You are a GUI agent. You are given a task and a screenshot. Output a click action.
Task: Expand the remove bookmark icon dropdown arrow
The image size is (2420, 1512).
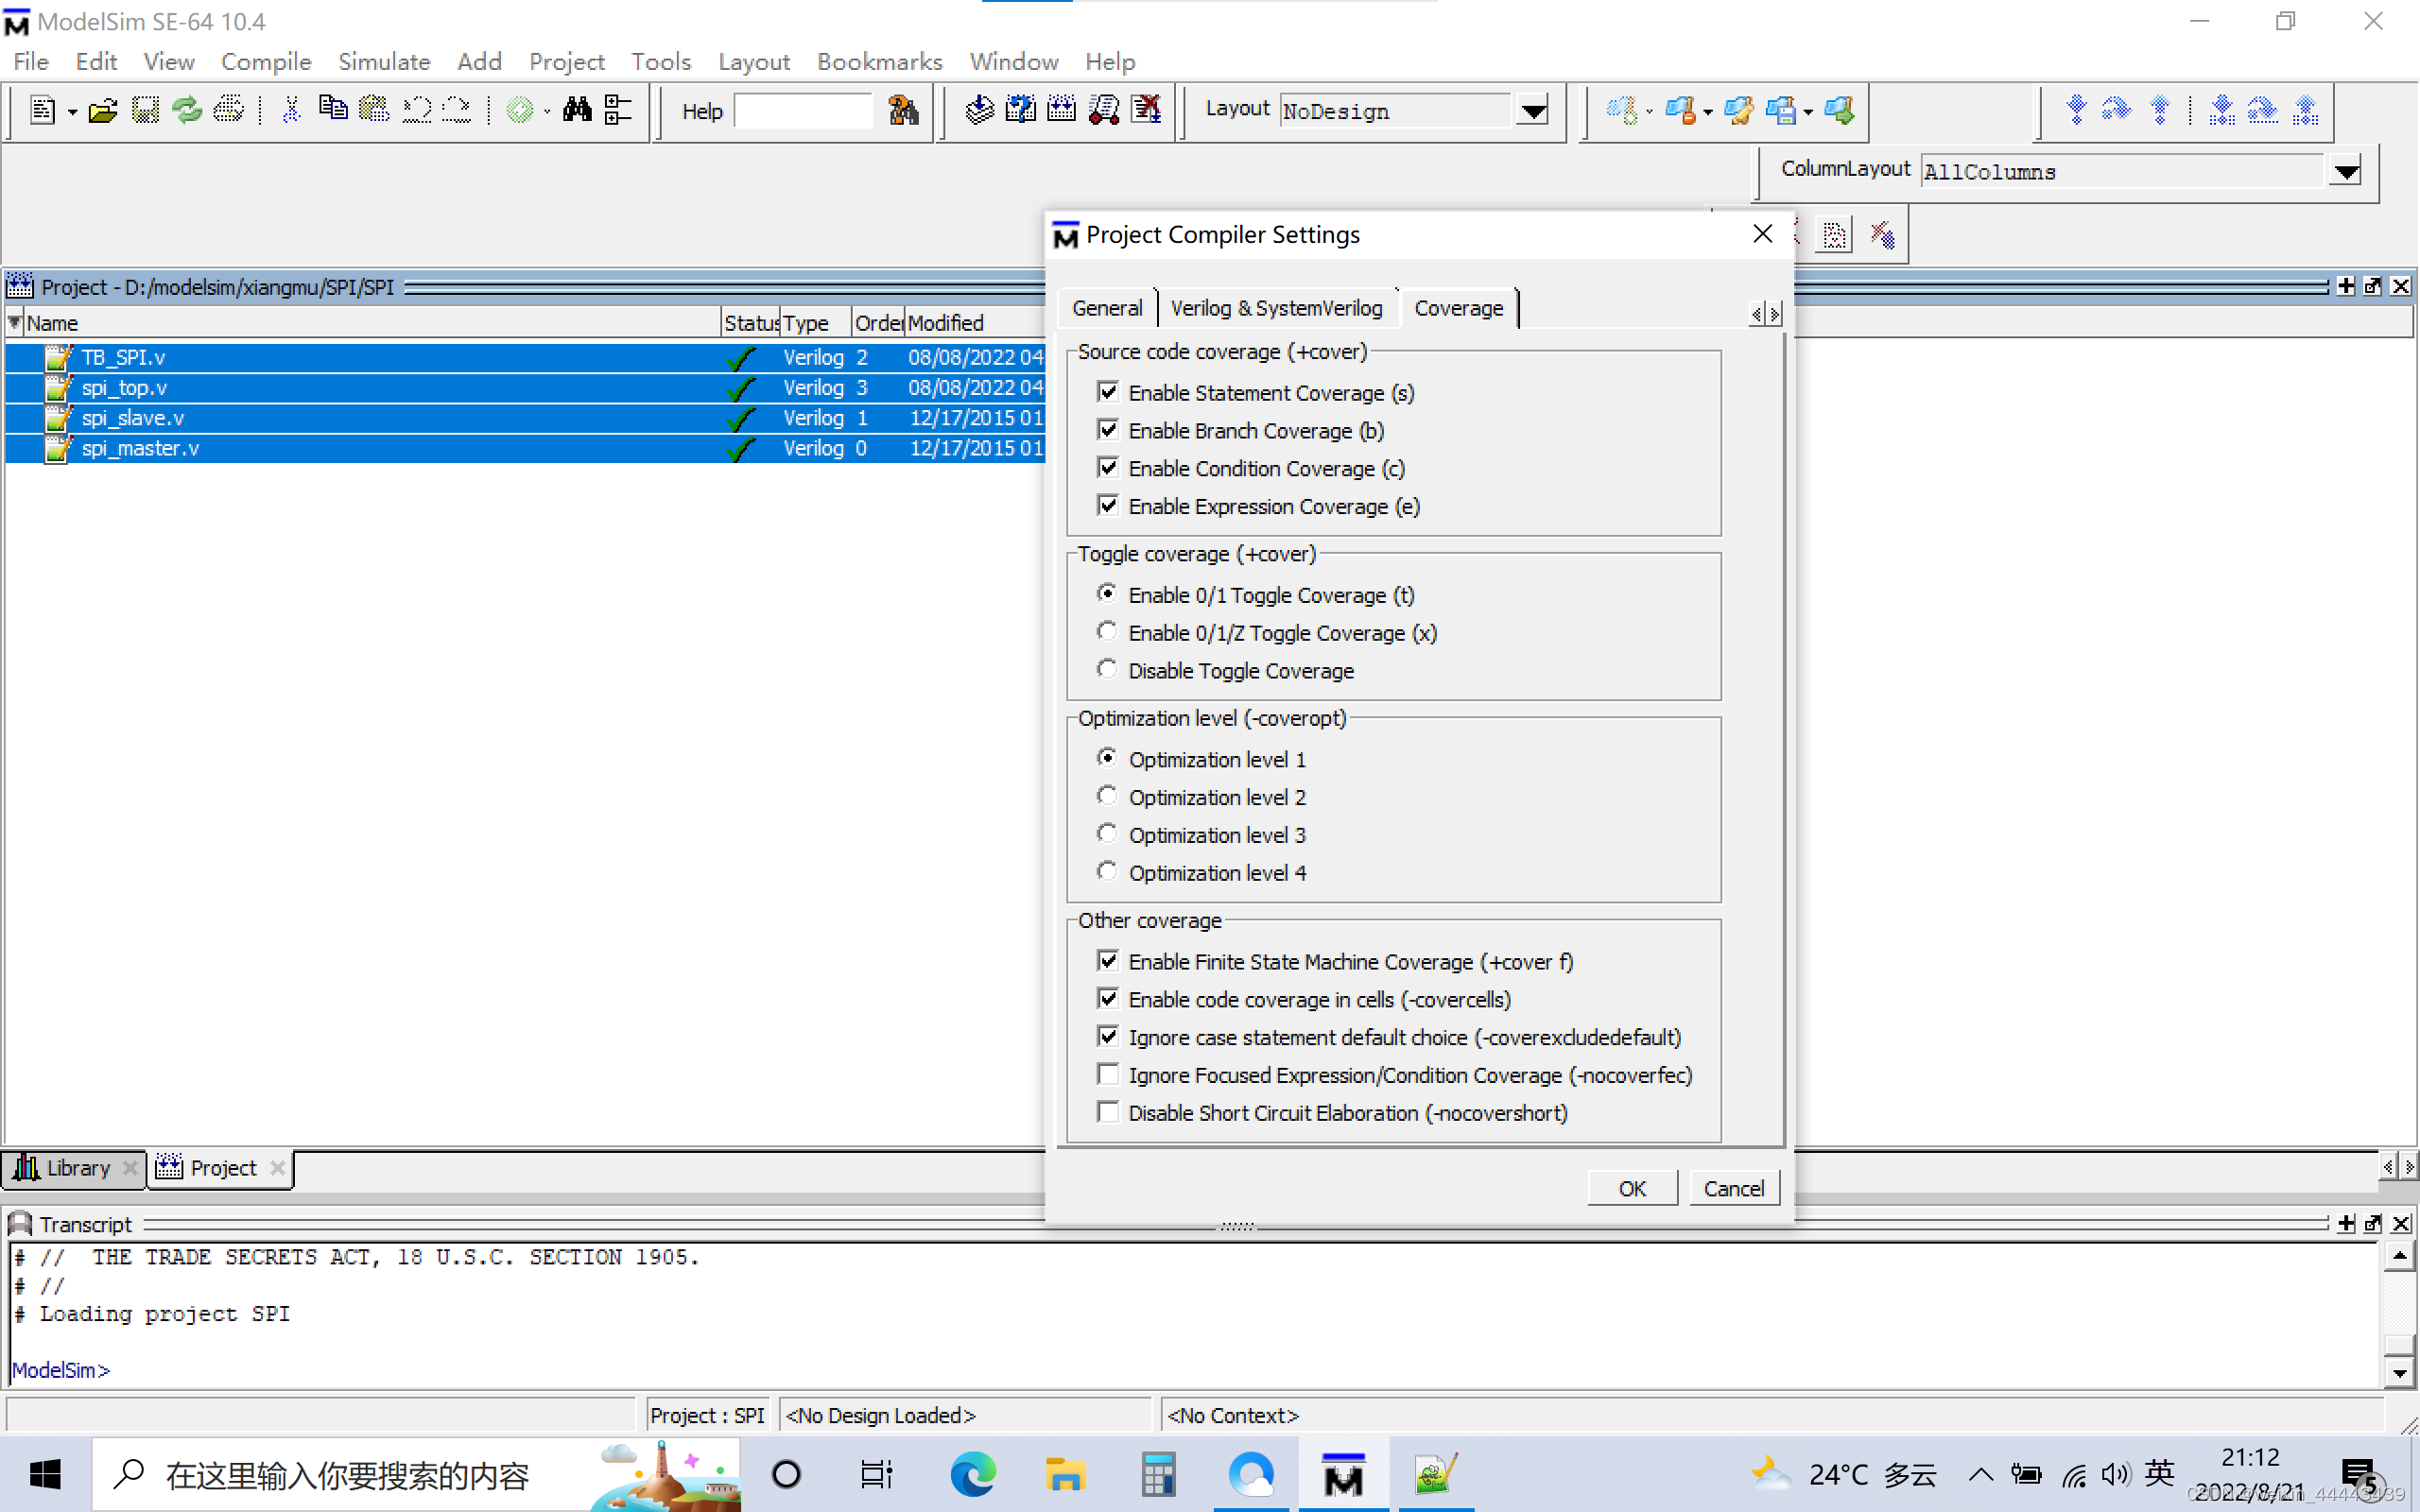click(x=1708, y=112)
